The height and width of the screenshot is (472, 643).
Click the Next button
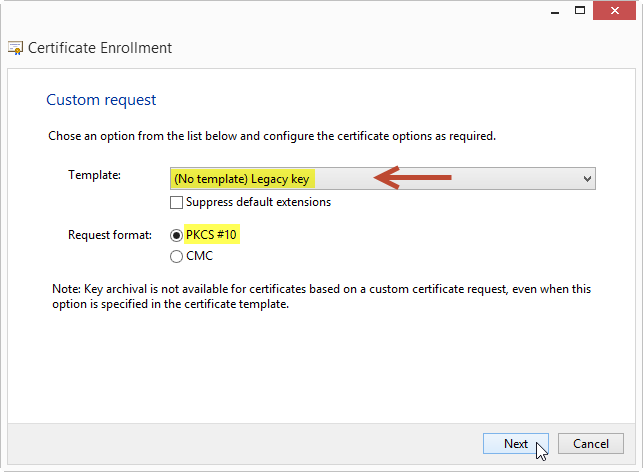[516, 444]
